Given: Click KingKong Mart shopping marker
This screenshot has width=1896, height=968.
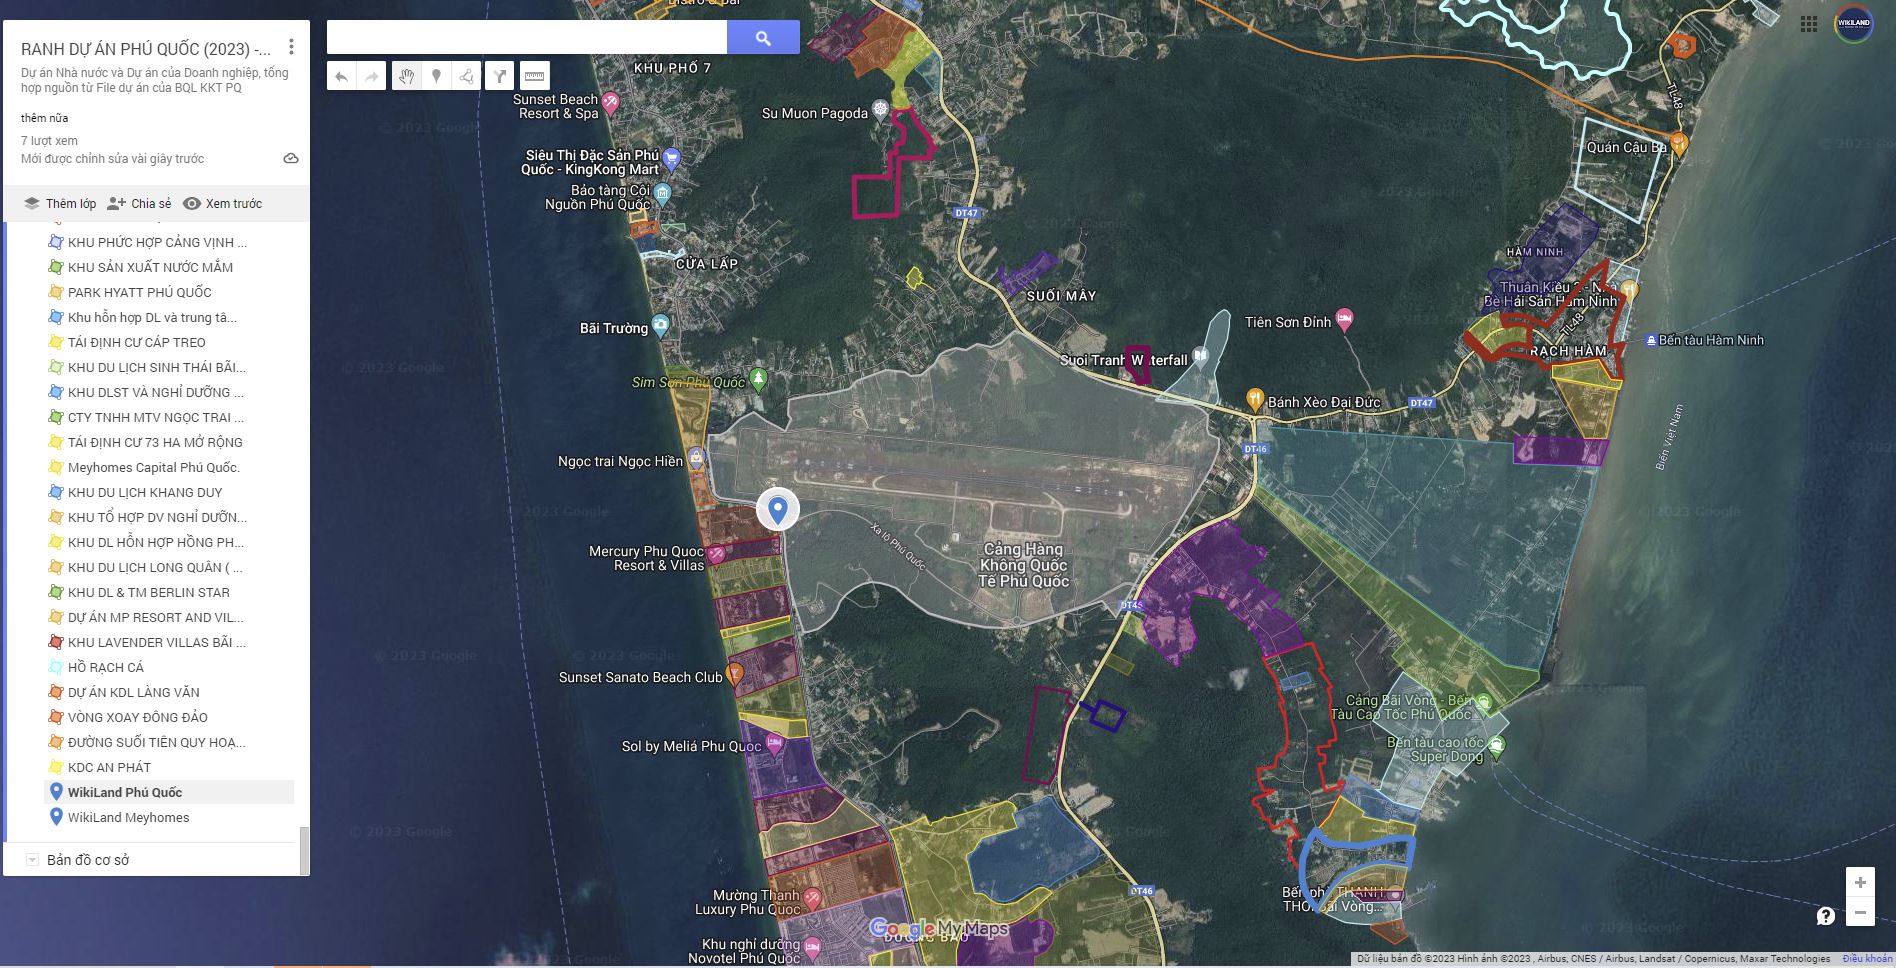Looking at the screenshot, I should point(672,157).
